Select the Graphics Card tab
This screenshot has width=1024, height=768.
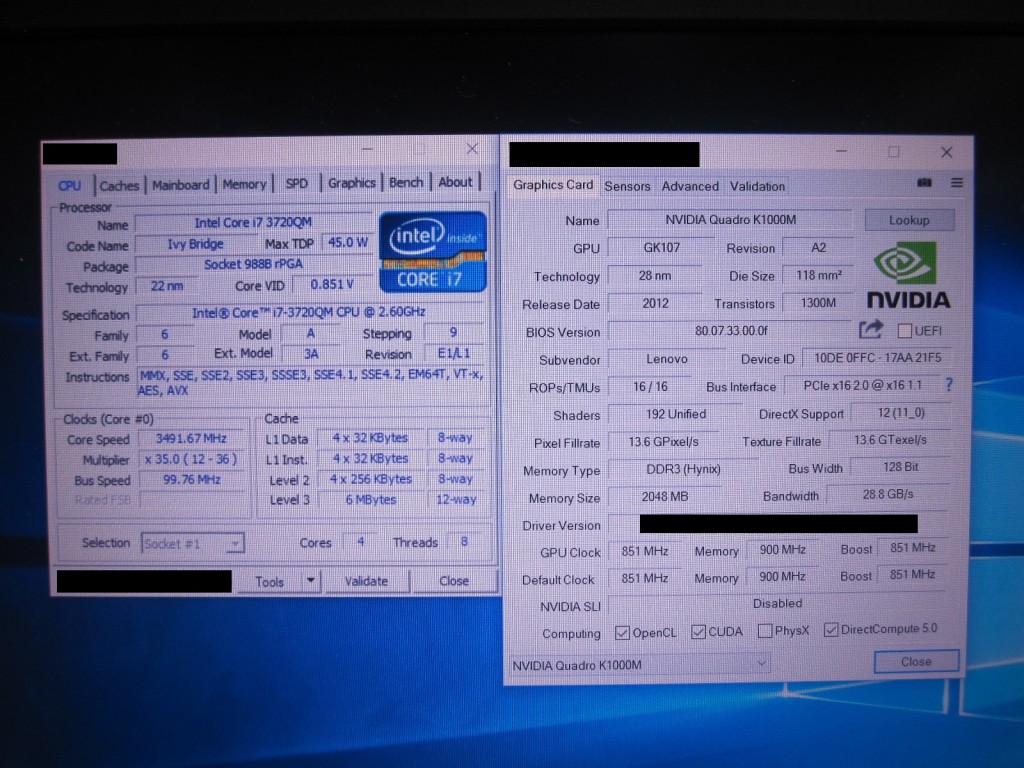[552, 185]
